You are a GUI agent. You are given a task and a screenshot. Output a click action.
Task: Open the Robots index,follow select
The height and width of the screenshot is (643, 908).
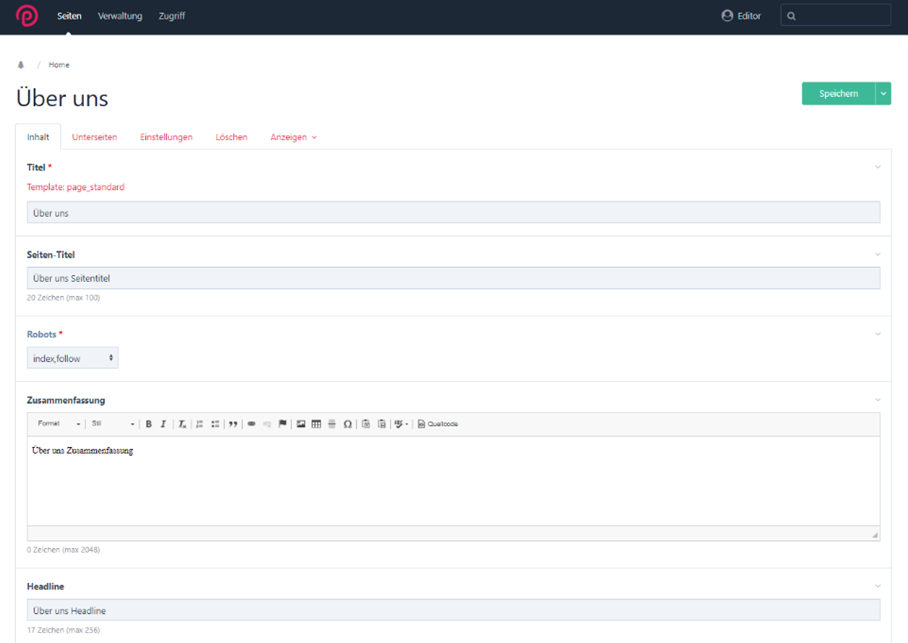point(72,358)
